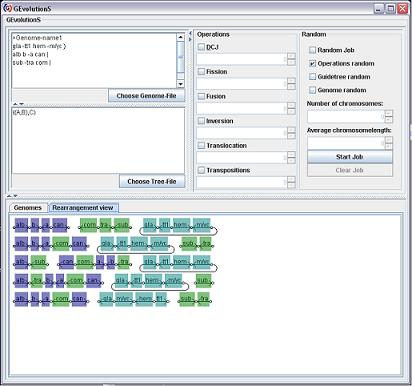Collapse the split pane arrow above tree text area
This screenshot has width=412, height=386.
[x=15, y=104]
